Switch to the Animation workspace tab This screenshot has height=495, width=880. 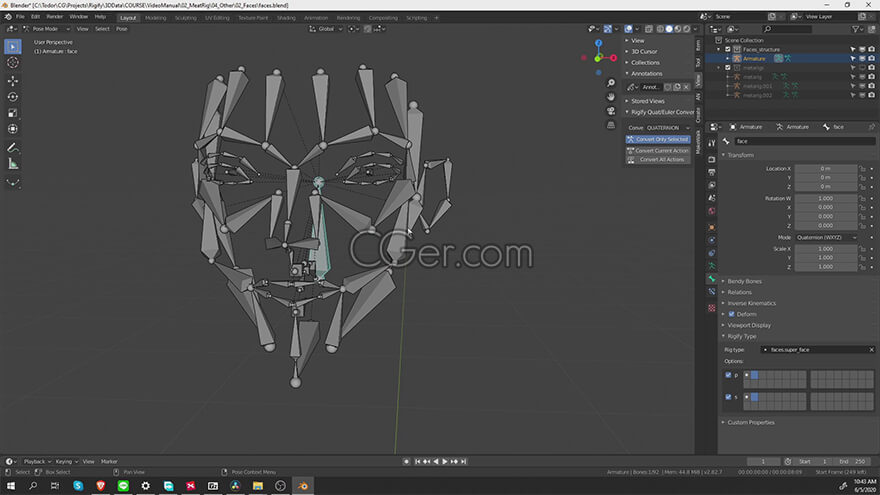tap(316, 18)
